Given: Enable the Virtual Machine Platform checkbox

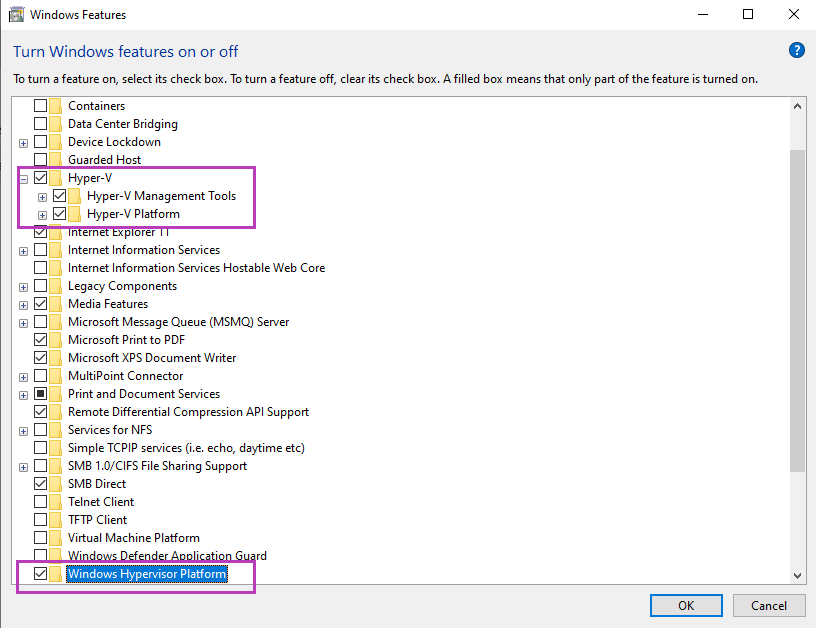Looking at the screenshot, I should 40,537.
